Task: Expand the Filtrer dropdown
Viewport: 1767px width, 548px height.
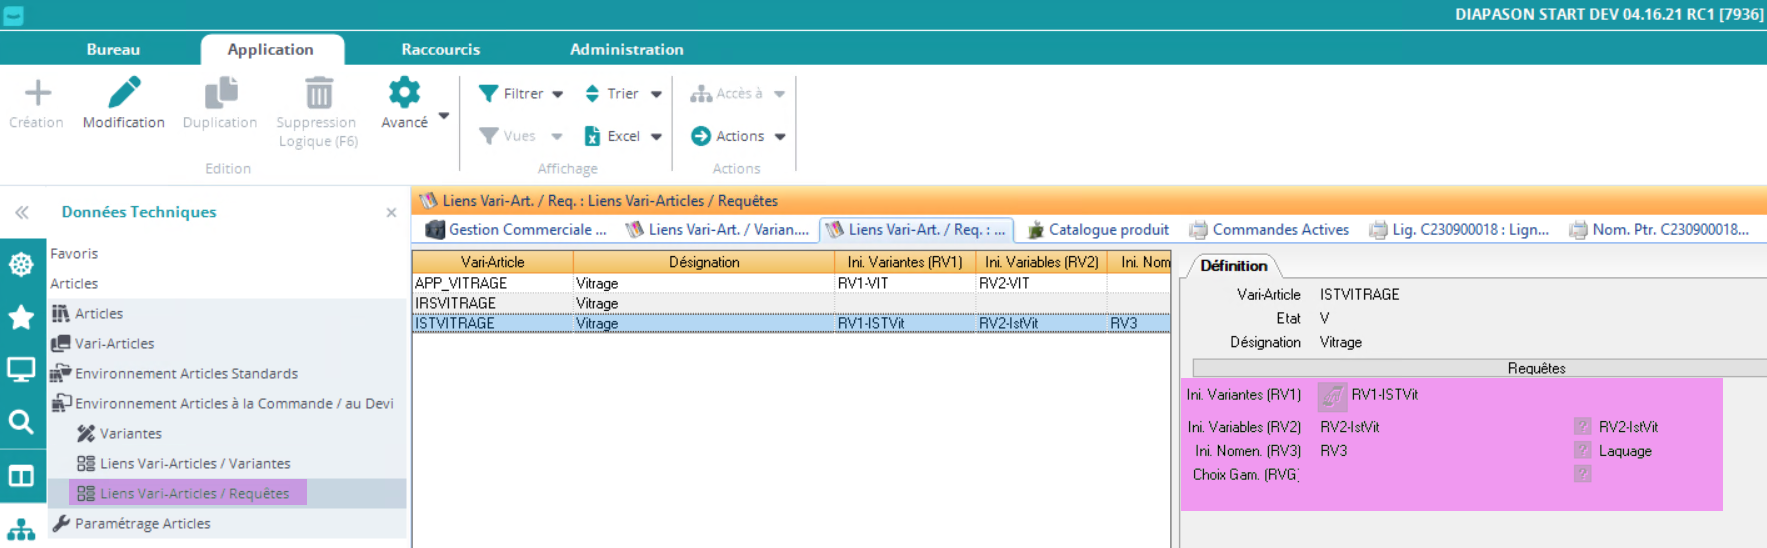Action: point(557,94)
